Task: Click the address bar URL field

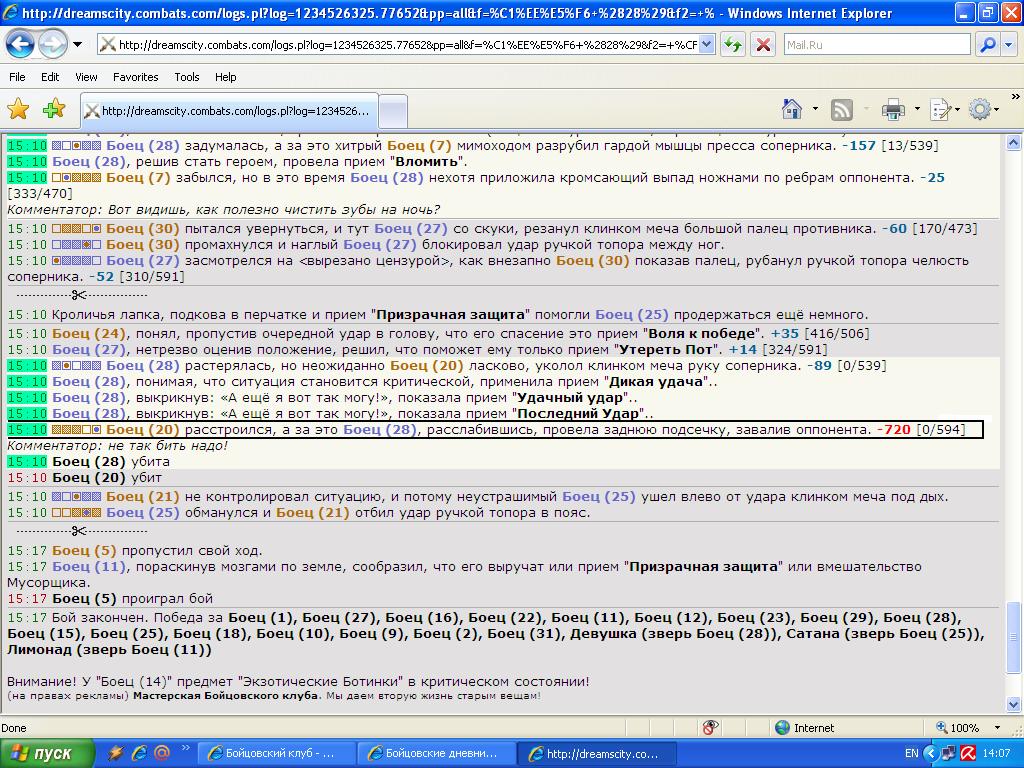Action: 398,44
